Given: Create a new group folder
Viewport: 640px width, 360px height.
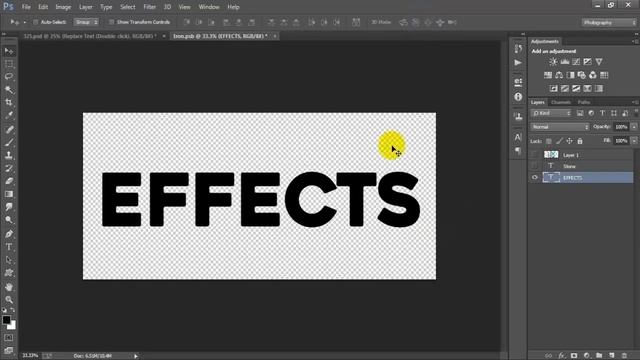Looking at the screenshot, I should click(599, 356).
